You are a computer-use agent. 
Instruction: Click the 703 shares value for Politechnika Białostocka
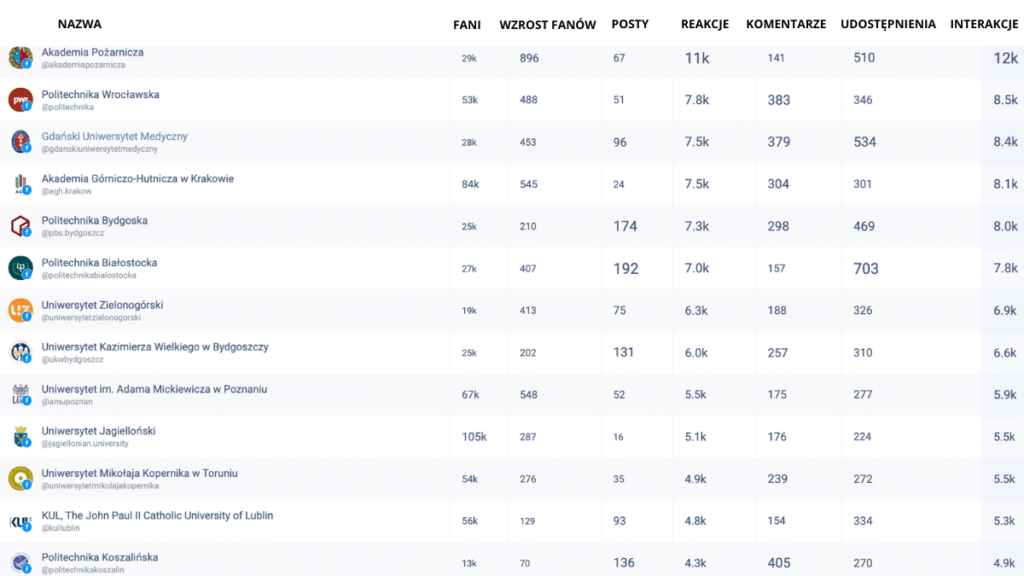[x=866, y=268]
